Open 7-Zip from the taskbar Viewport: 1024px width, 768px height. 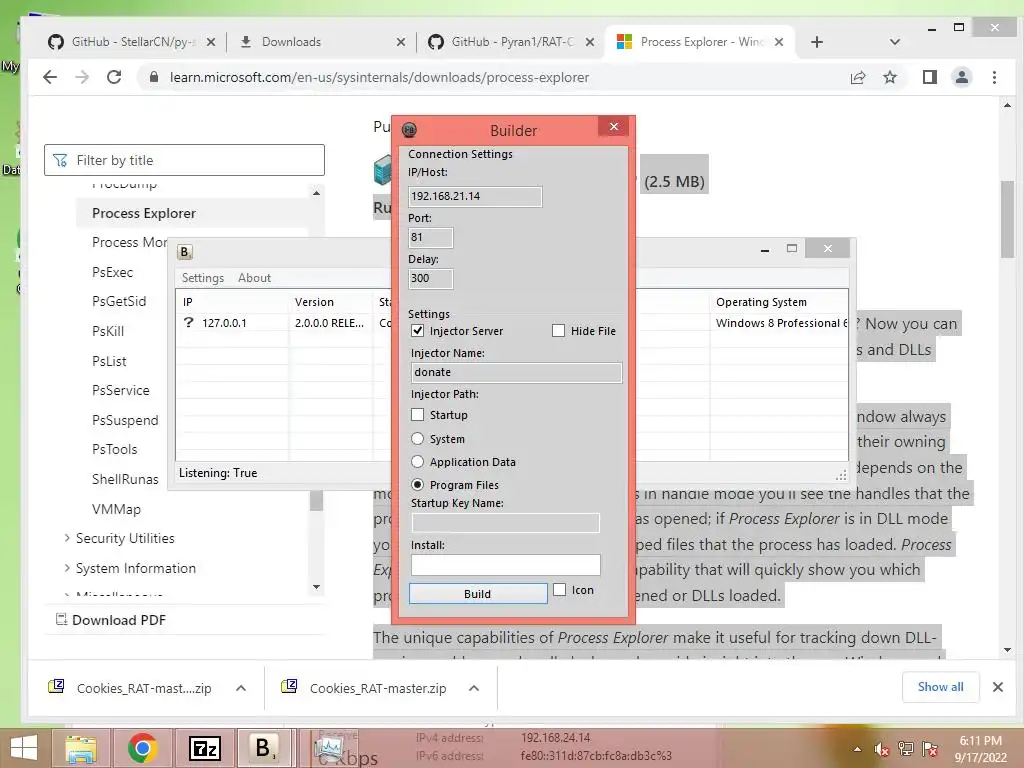click(x=204, y=748)
